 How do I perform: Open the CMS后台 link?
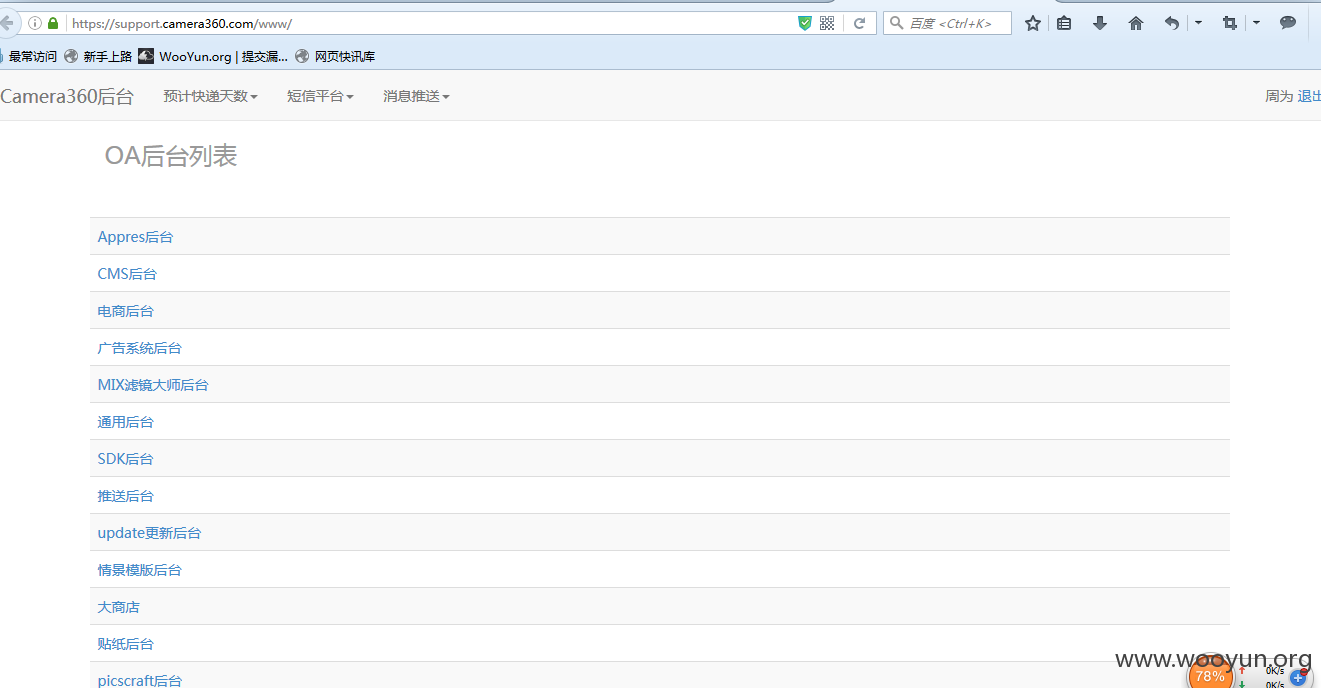tap(127, 274)
